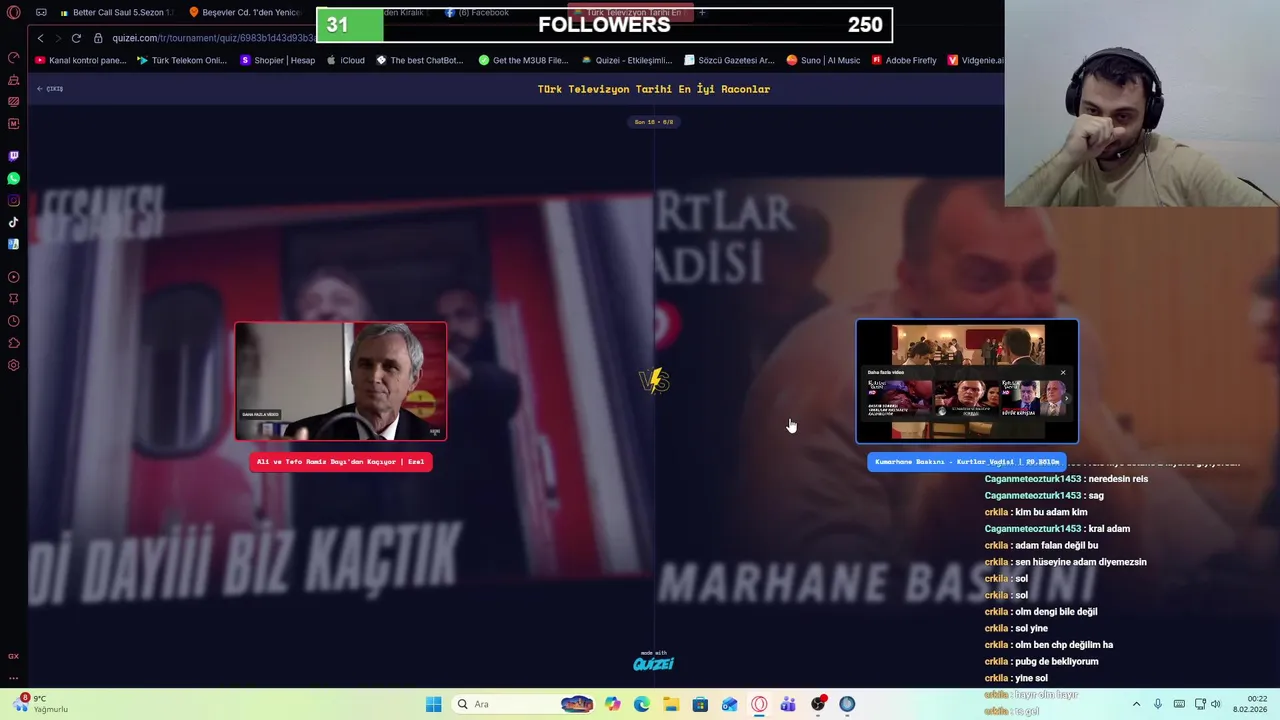
Task: Choose the Ezel Ramiz Dayı video thumbnail
Action: point(341,381)
